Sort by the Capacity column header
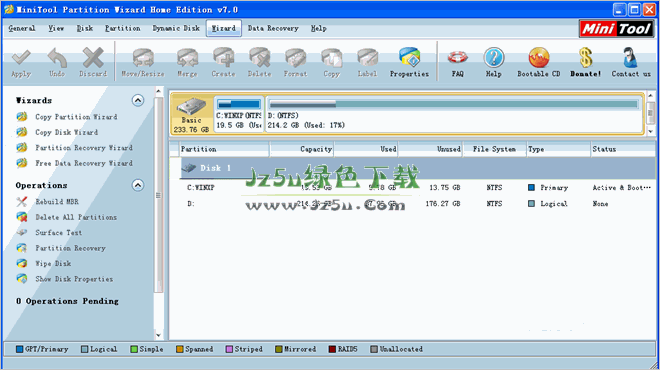 (302, 149)
